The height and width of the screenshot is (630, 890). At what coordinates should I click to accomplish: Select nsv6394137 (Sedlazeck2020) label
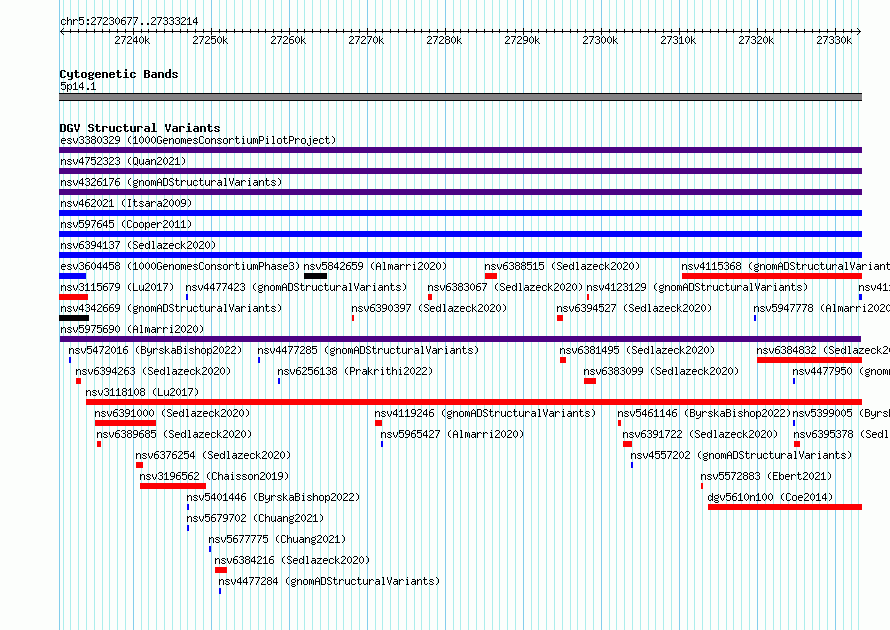click(x=138, y=245)
